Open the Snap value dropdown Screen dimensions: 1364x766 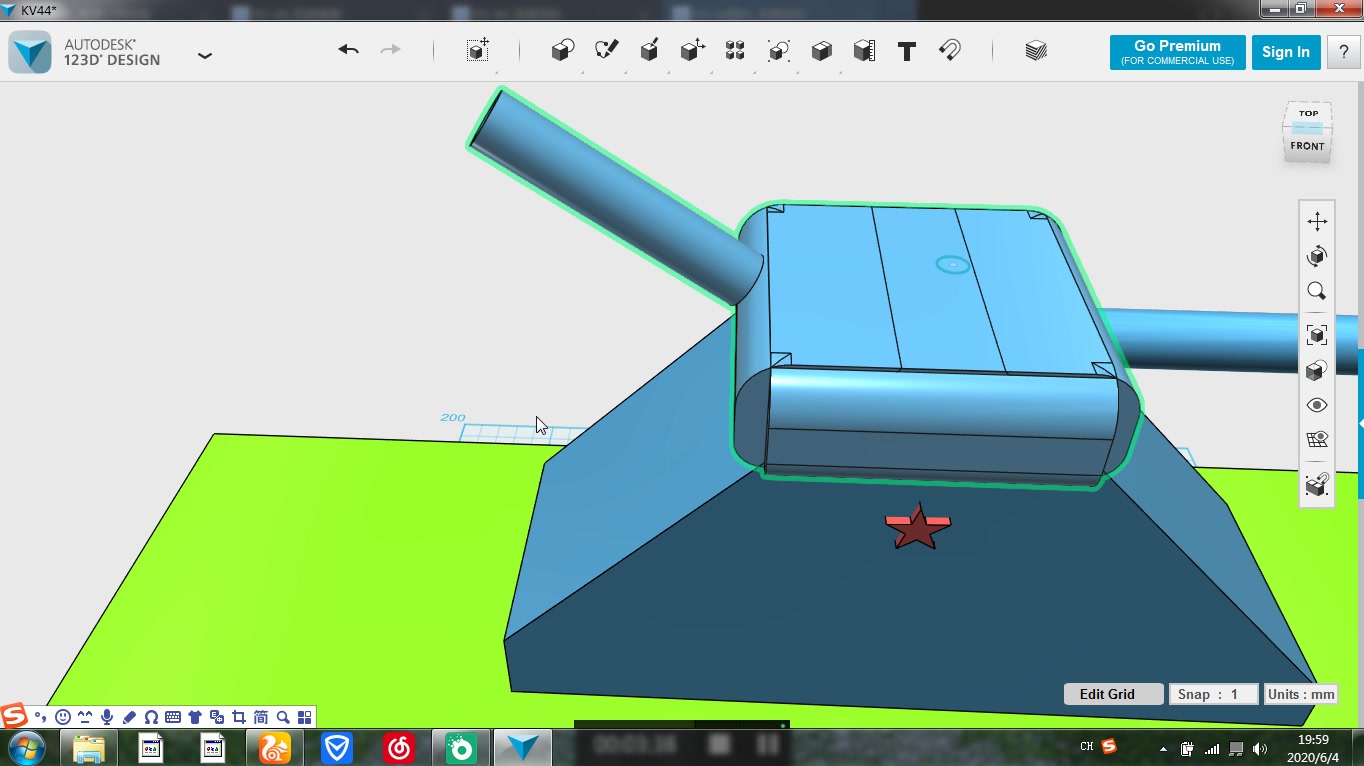coord(1213,694)
